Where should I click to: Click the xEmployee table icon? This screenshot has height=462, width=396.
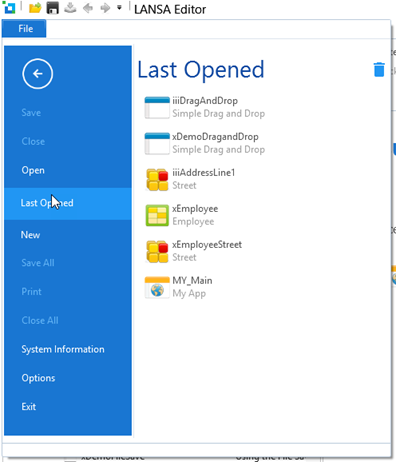click(157, 215)
